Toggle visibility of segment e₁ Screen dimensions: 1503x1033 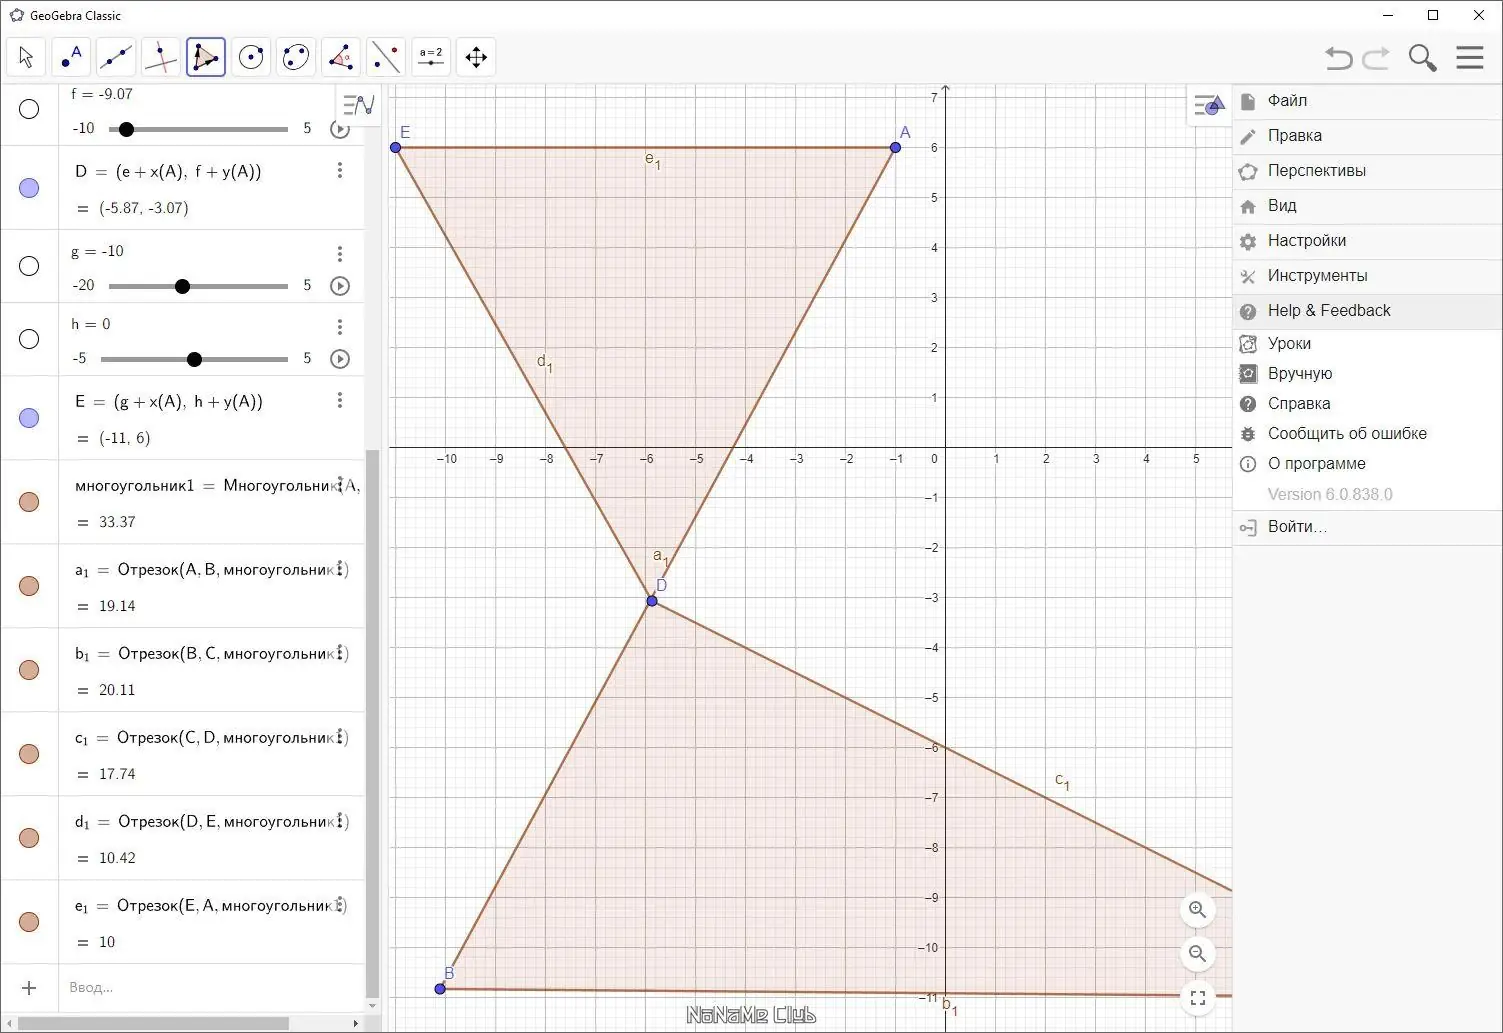[x=29, y=922]
